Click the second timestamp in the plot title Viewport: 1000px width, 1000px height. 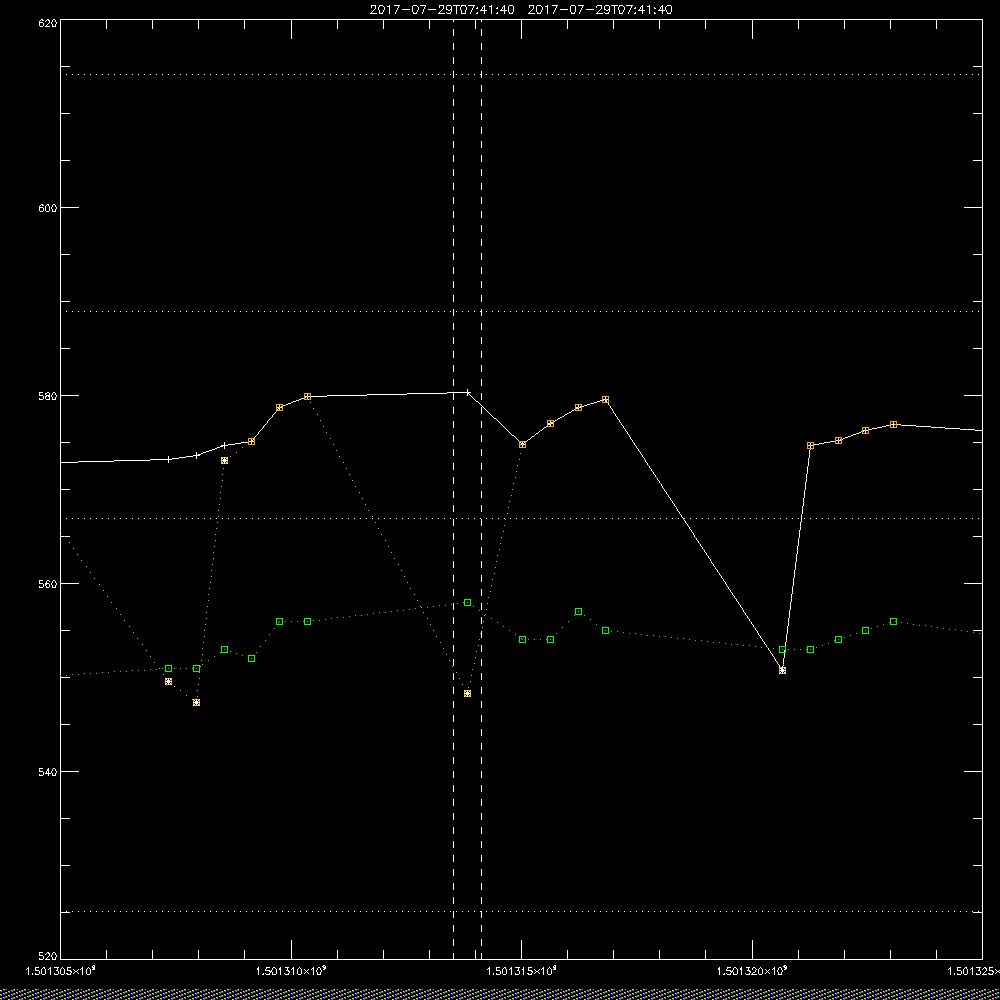[x=600, y=10]
